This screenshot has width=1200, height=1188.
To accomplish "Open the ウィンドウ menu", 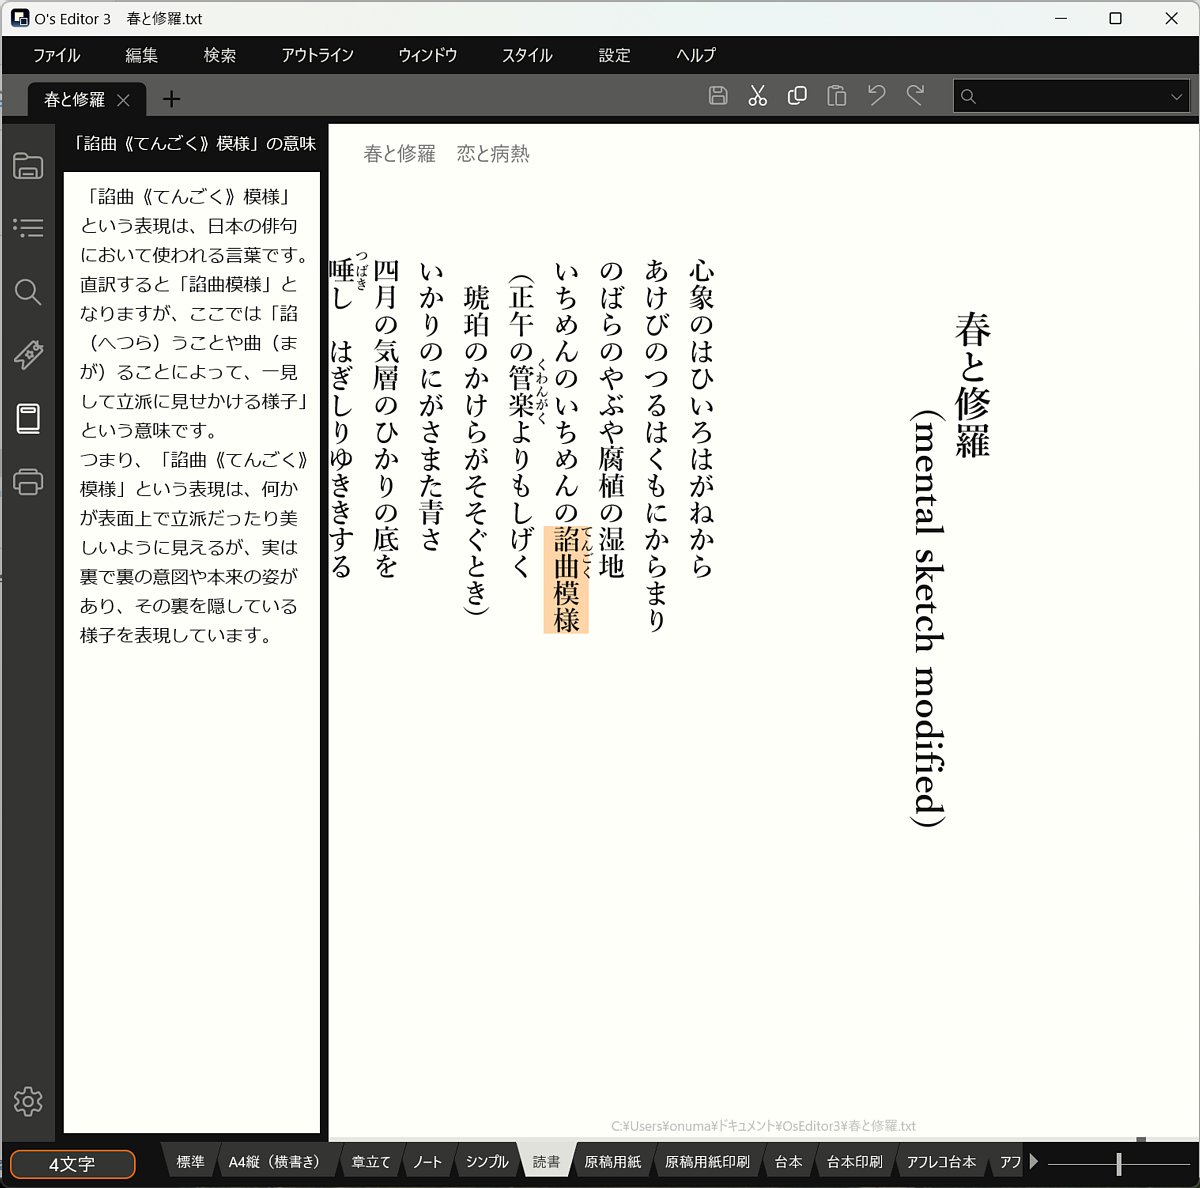I will coord(428,55).
